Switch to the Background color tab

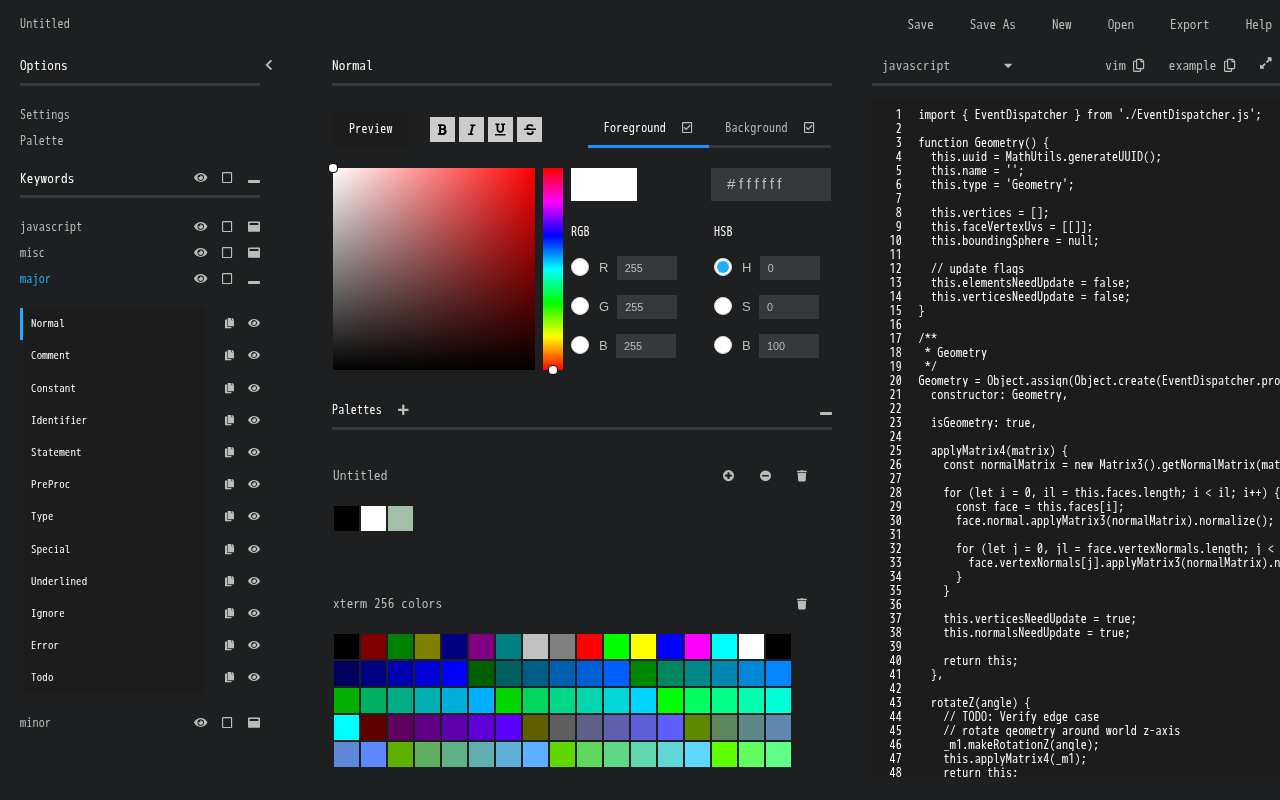point(756,128)
